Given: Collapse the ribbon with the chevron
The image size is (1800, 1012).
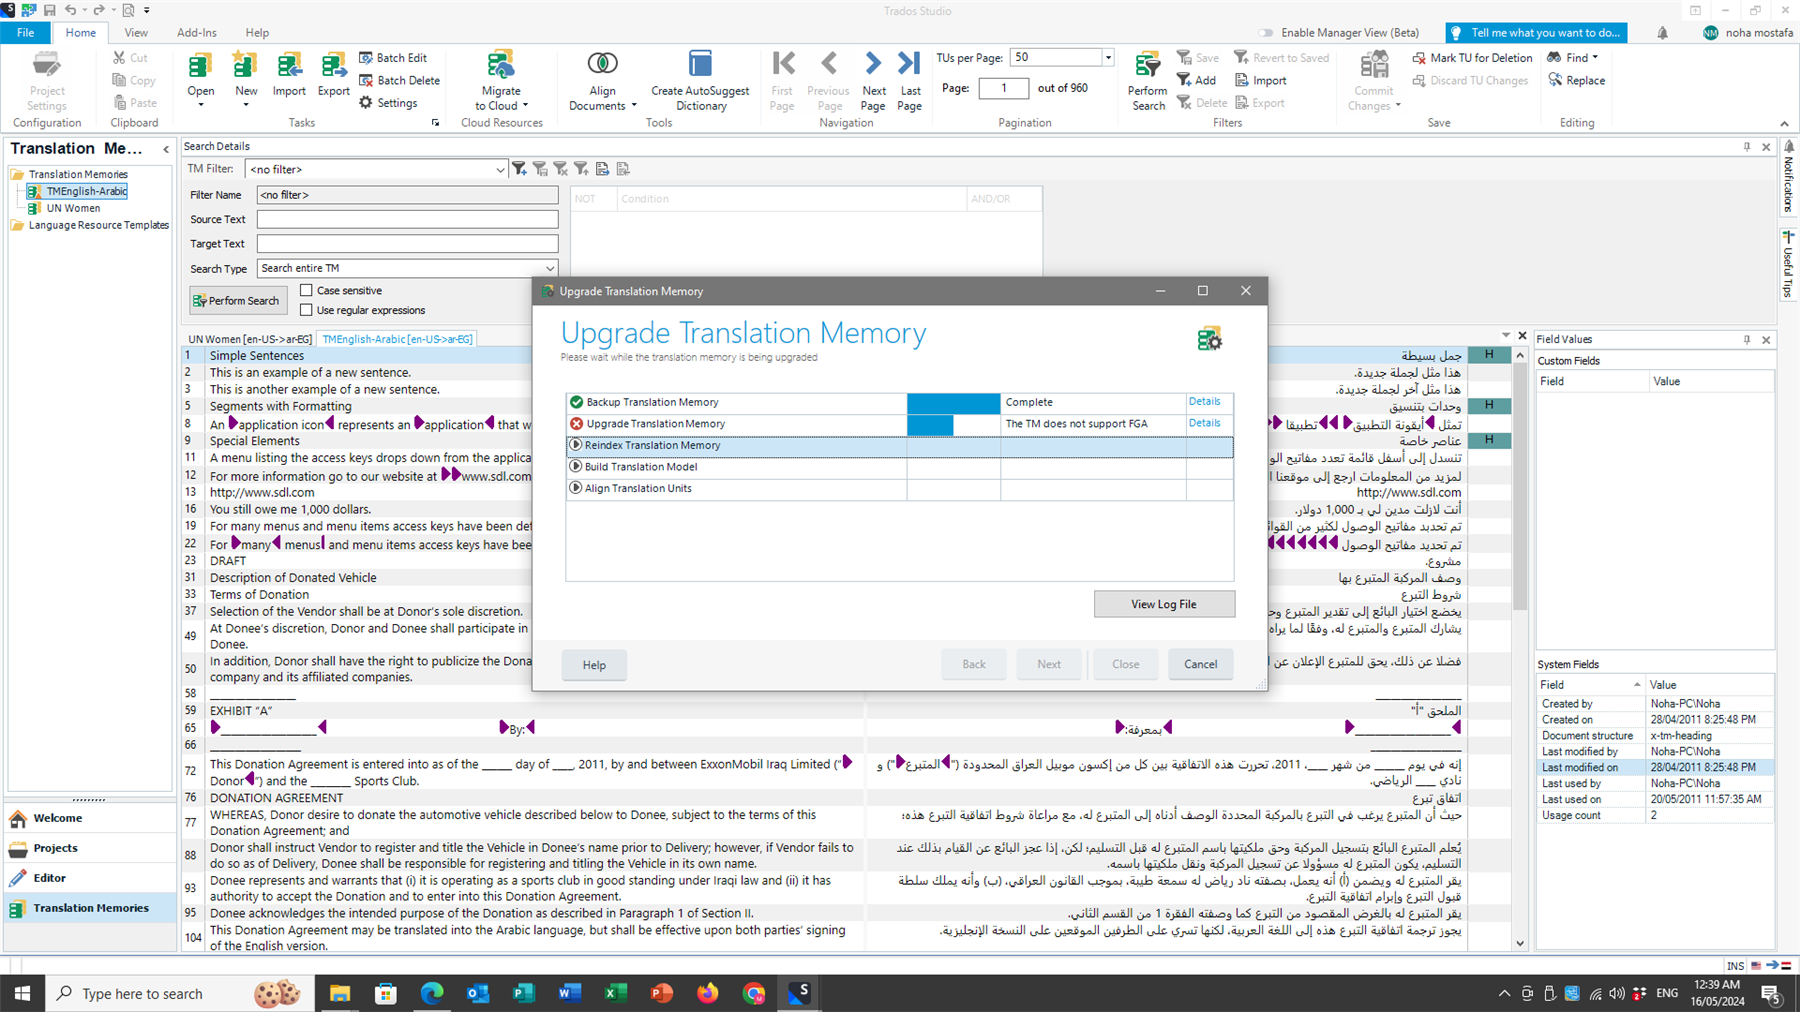Looking at the screenshot, I should 1784,124.
